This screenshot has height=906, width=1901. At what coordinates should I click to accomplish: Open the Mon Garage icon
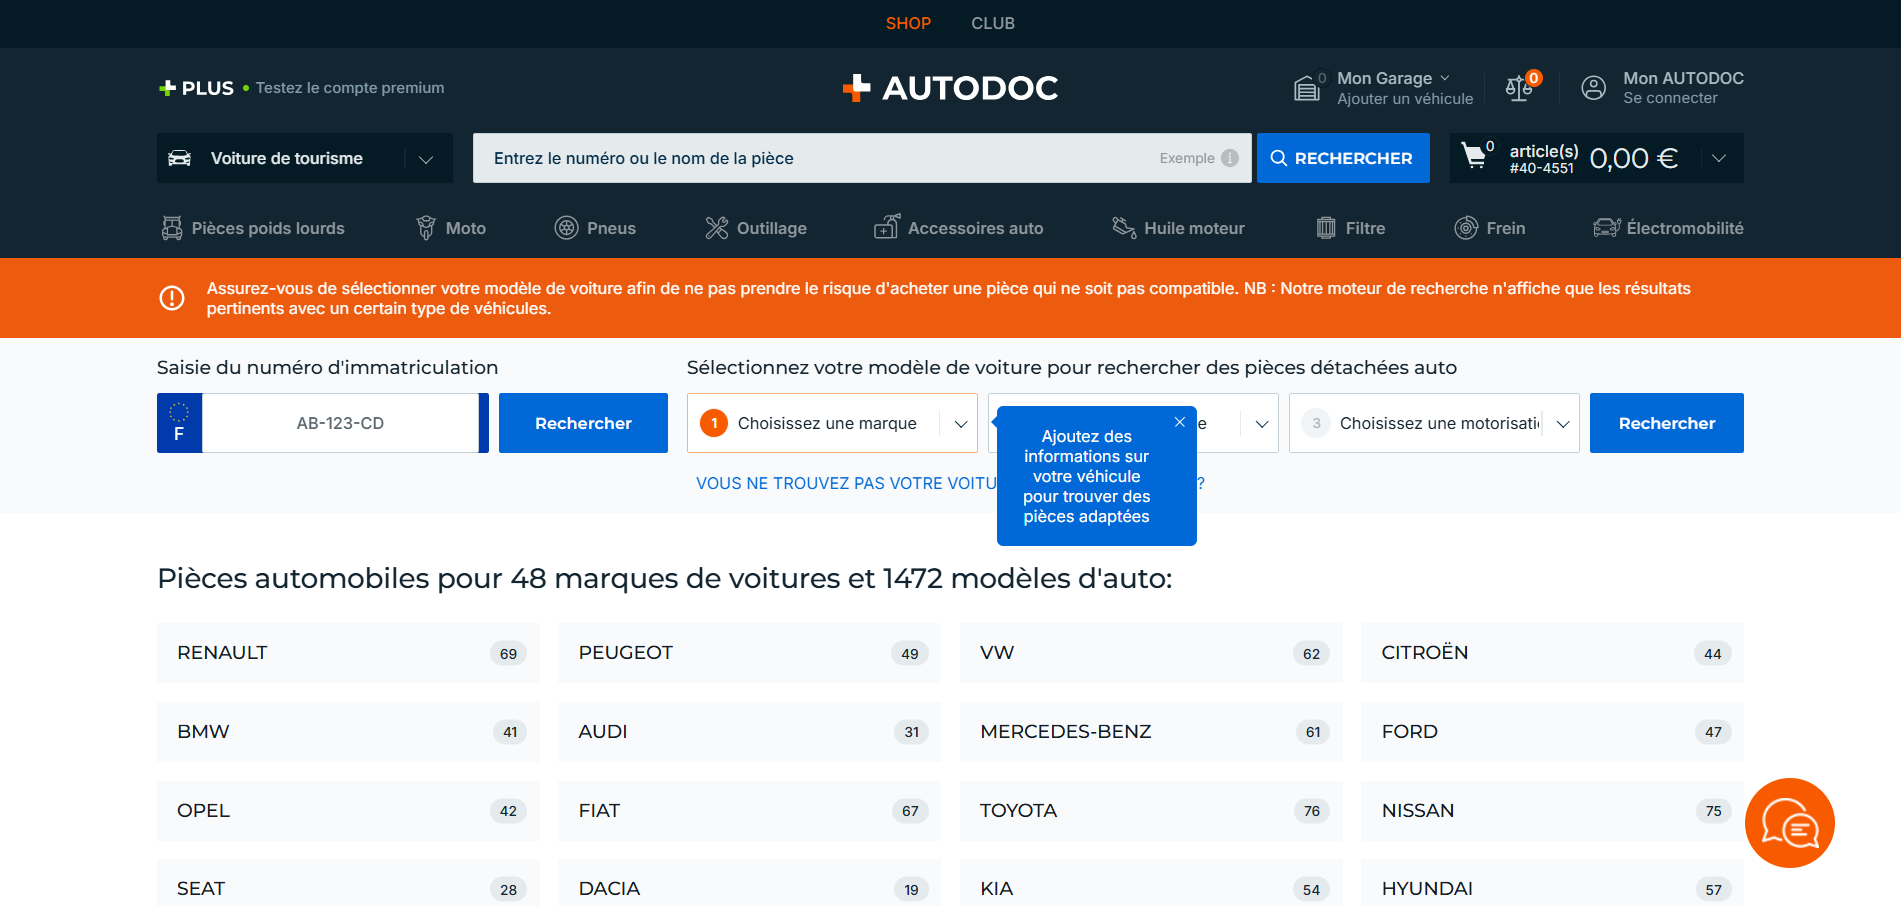[1307, 88]
